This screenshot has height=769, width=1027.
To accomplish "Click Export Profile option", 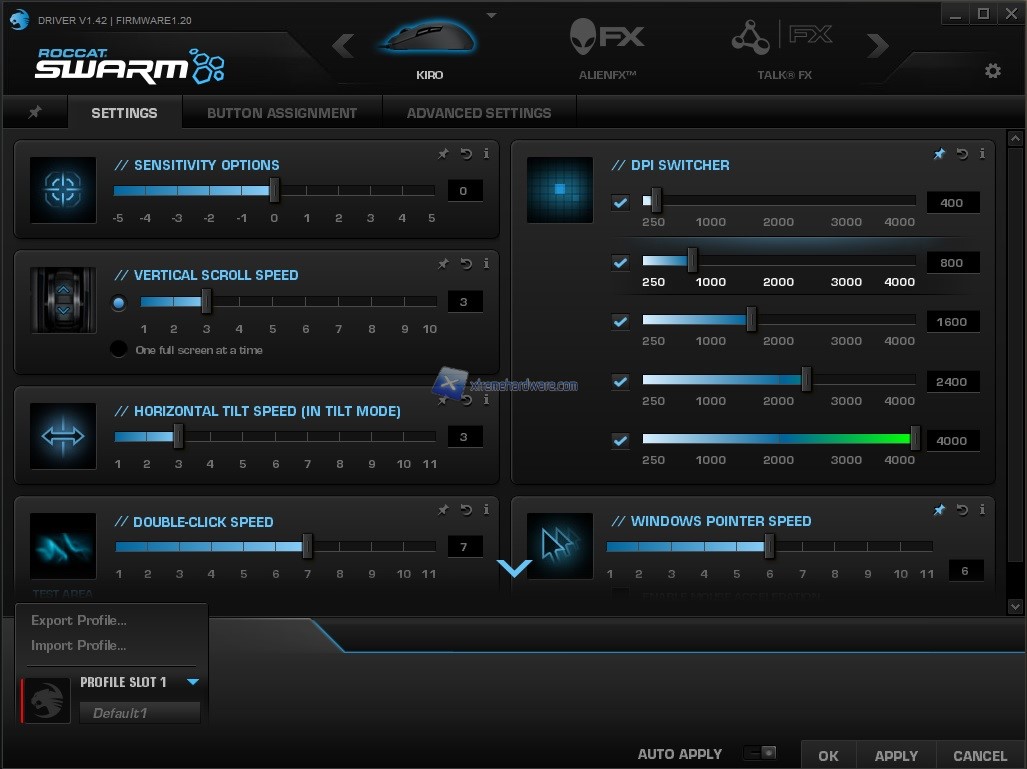I will click(x=79, y=620).
